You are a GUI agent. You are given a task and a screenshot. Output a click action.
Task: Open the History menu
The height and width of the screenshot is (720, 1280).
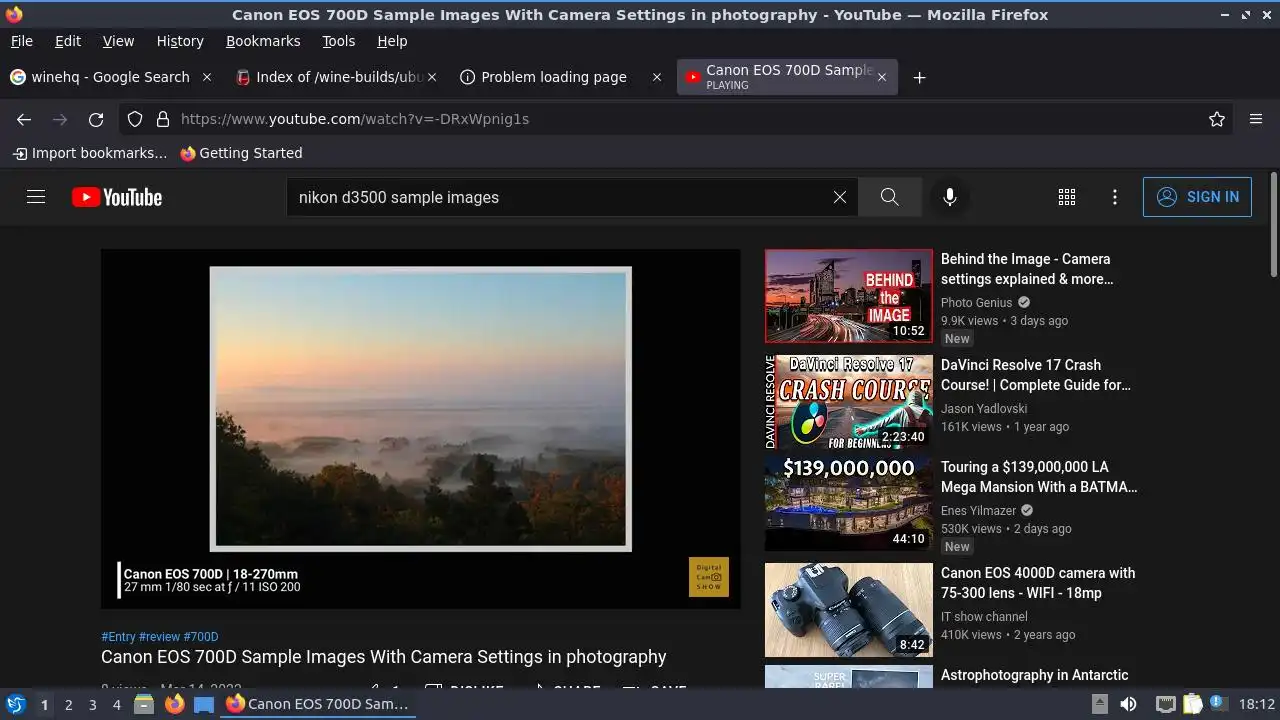(x=180, y=41)
